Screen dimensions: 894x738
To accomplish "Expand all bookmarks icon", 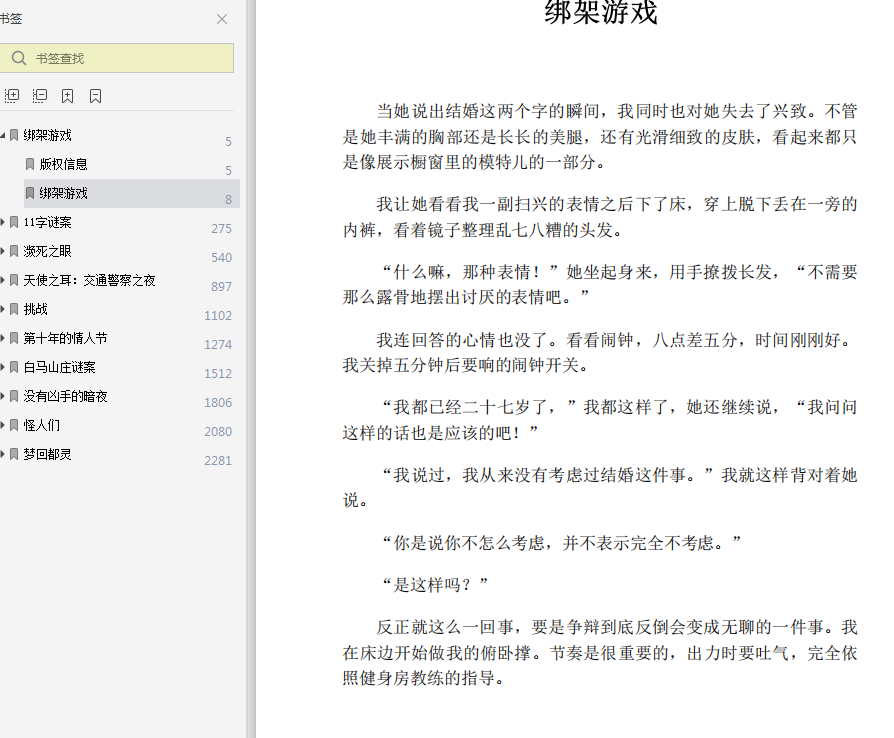I will [12, 96].
